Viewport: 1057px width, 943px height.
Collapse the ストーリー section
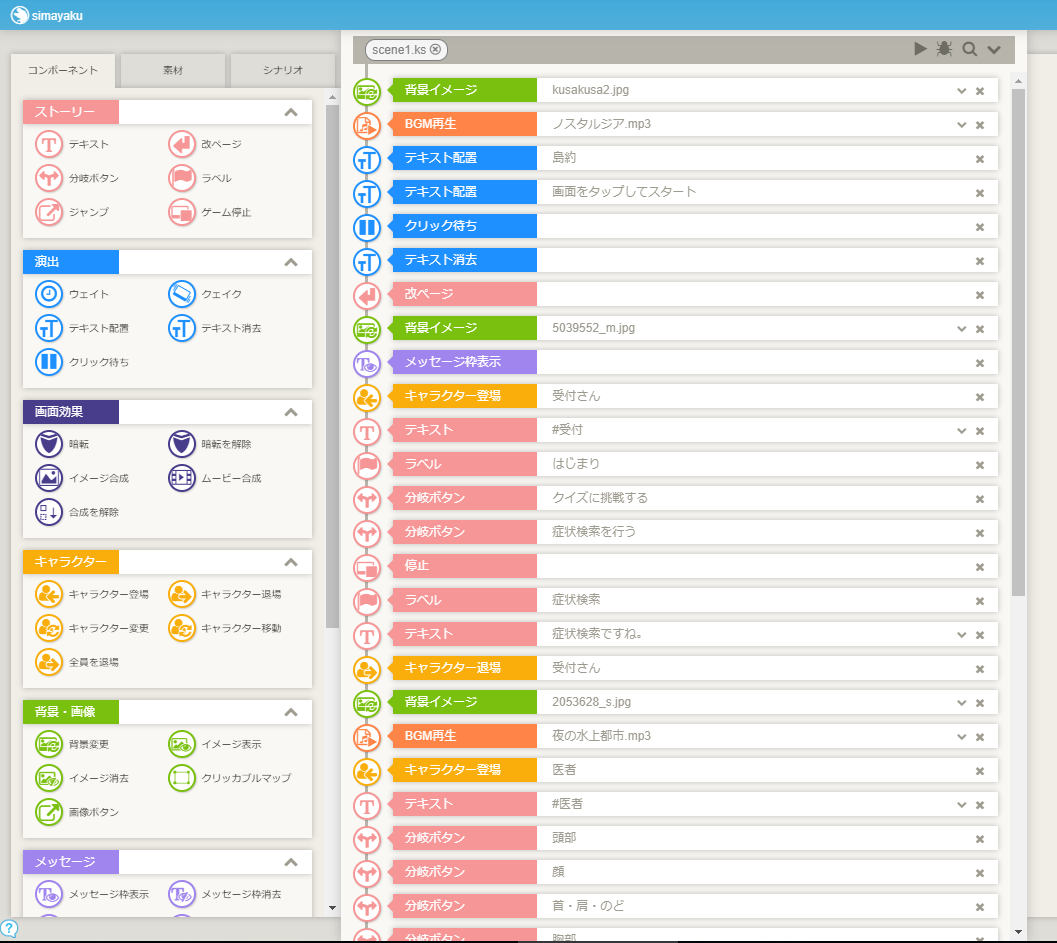click(291, 113)
